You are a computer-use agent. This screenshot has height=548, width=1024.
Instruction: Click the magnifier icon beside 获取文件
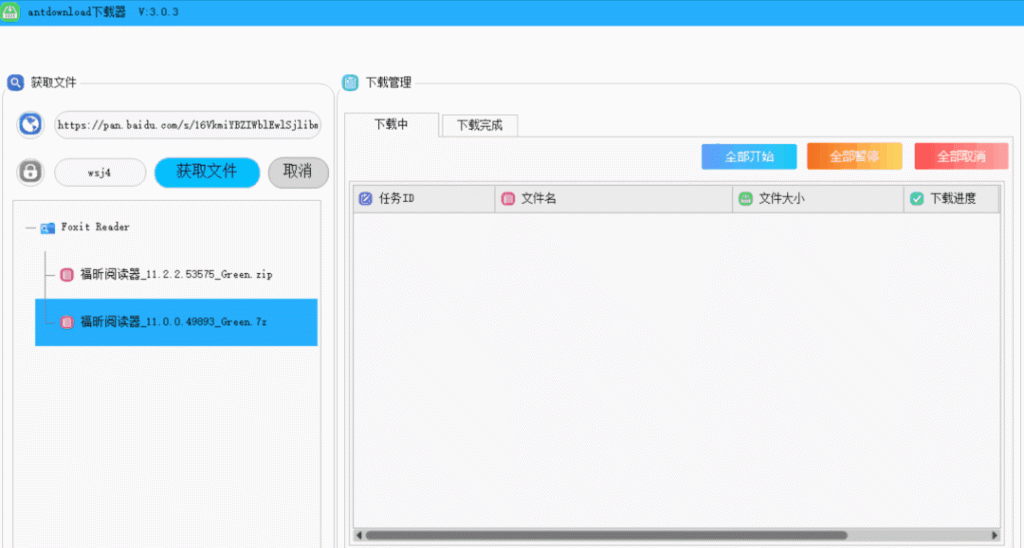pos(15,83)
